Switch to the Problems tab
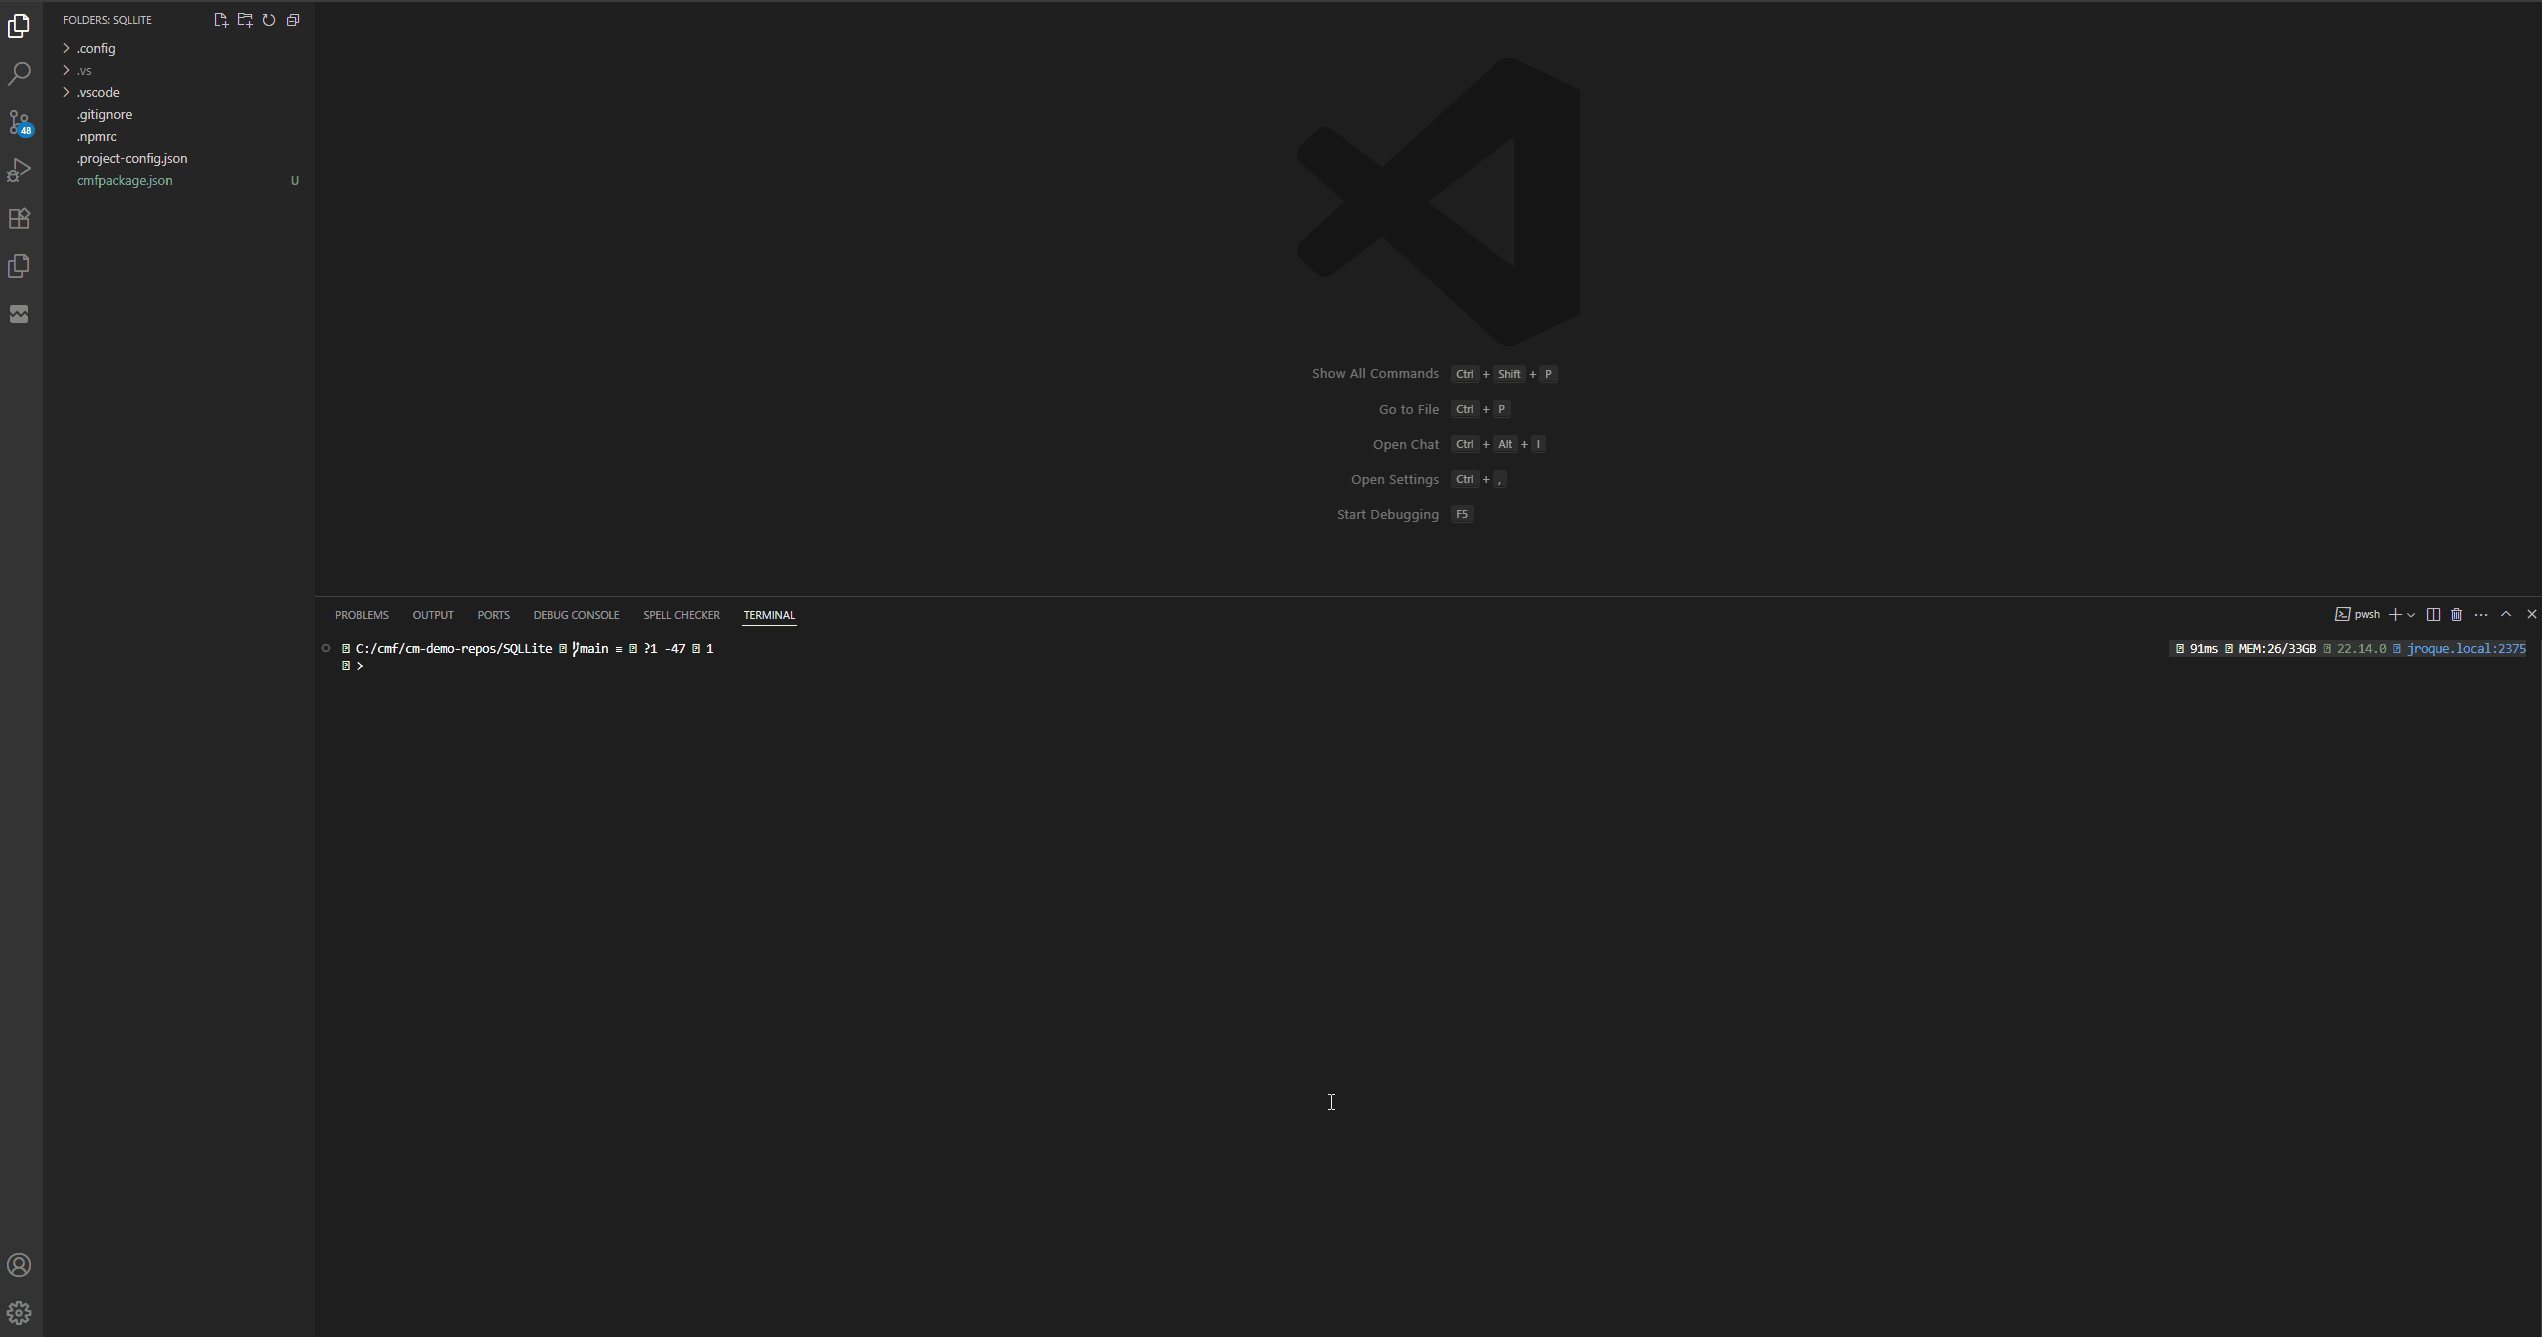2542x1337 pixels. [361, 615]
